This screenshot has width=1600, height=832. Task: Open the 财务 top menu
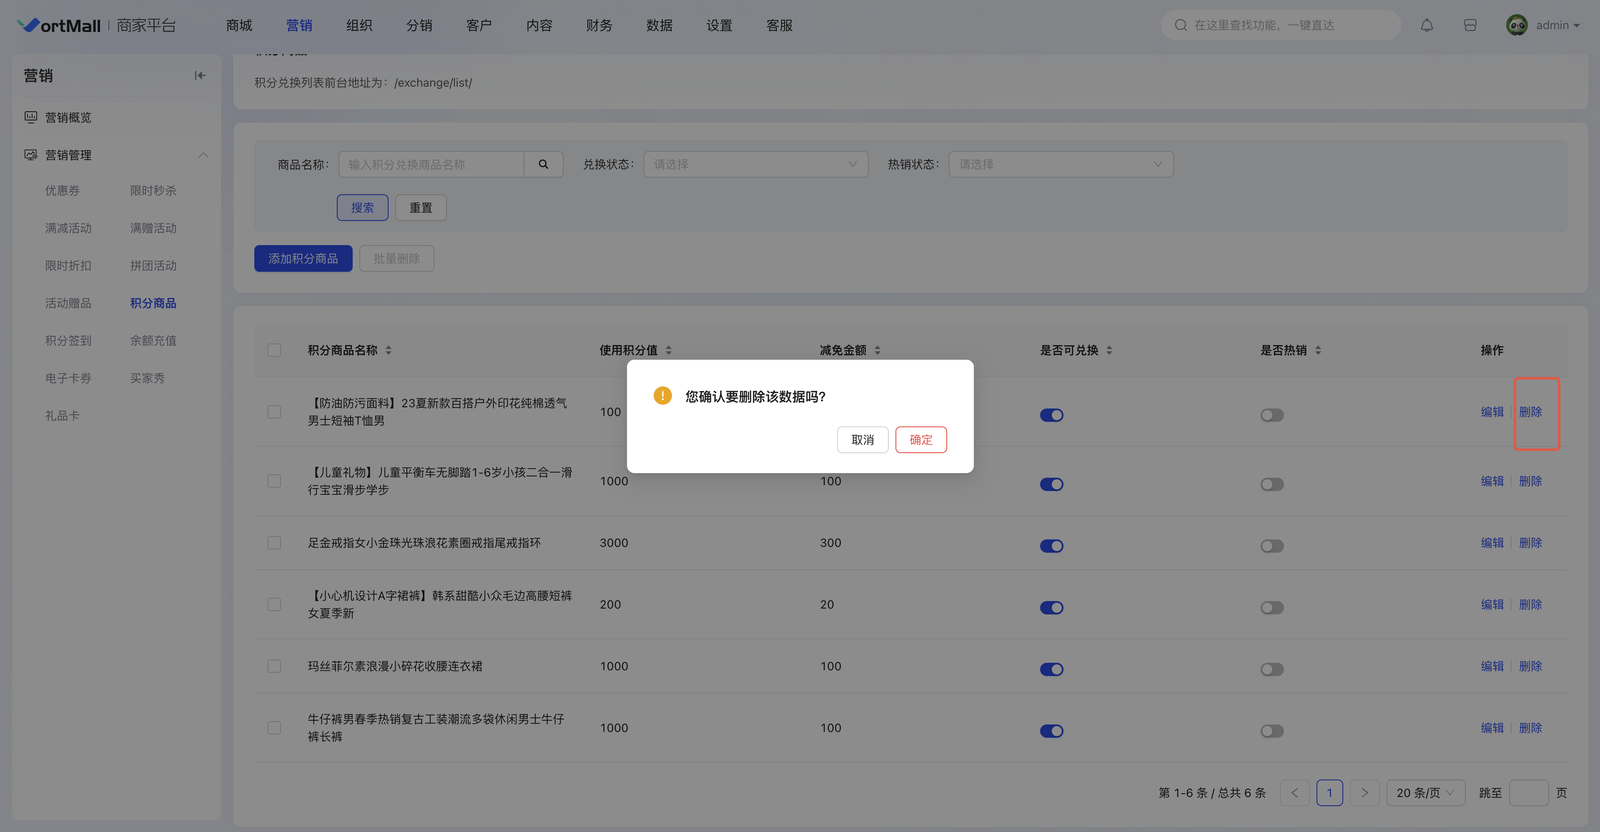pos(599,25)
